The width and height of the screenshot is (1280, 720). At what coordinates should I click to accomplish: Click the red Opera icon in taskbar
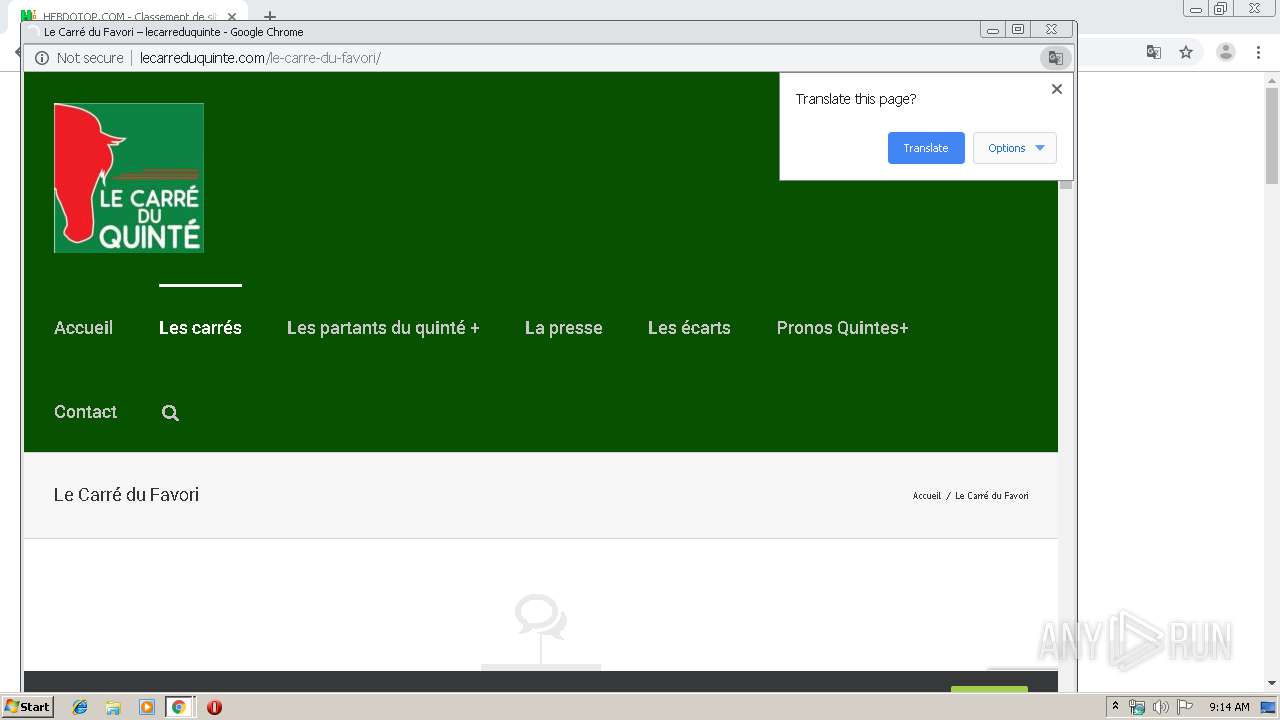coord(214,707)
